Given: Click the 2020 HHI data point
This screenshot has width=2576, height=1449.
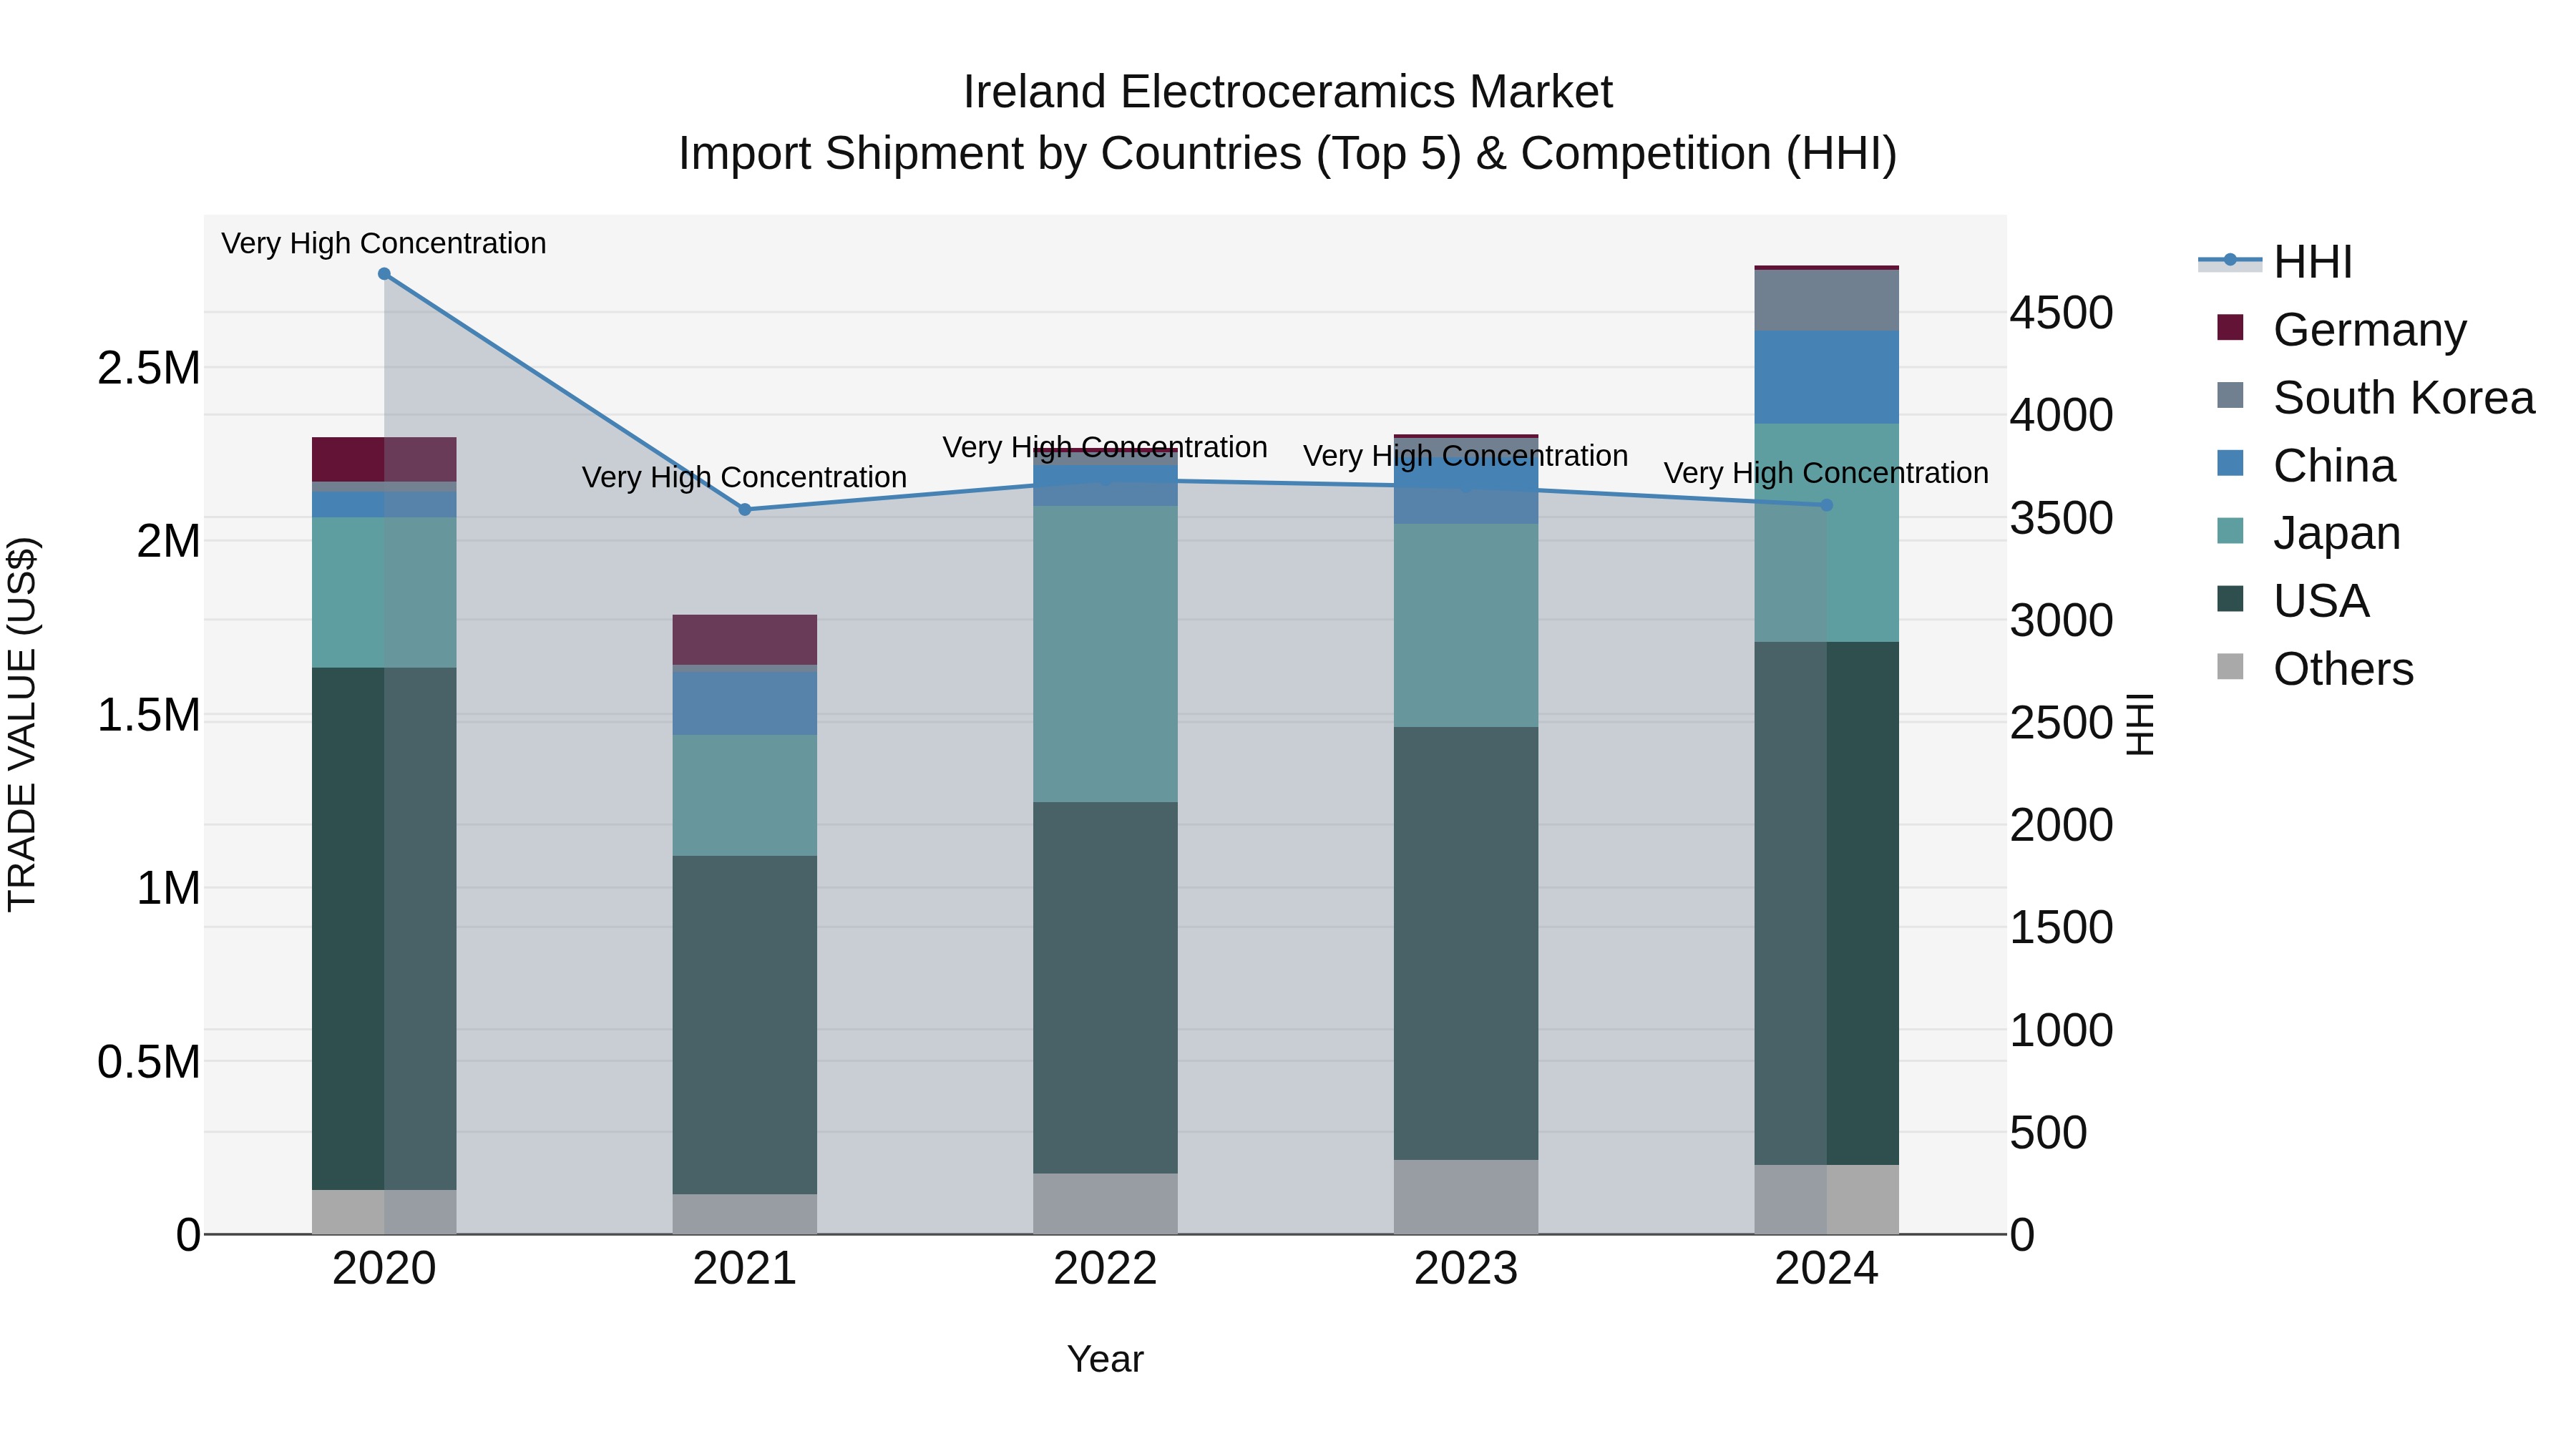Looking at the screenshot, I should click(x=384, y=274).
